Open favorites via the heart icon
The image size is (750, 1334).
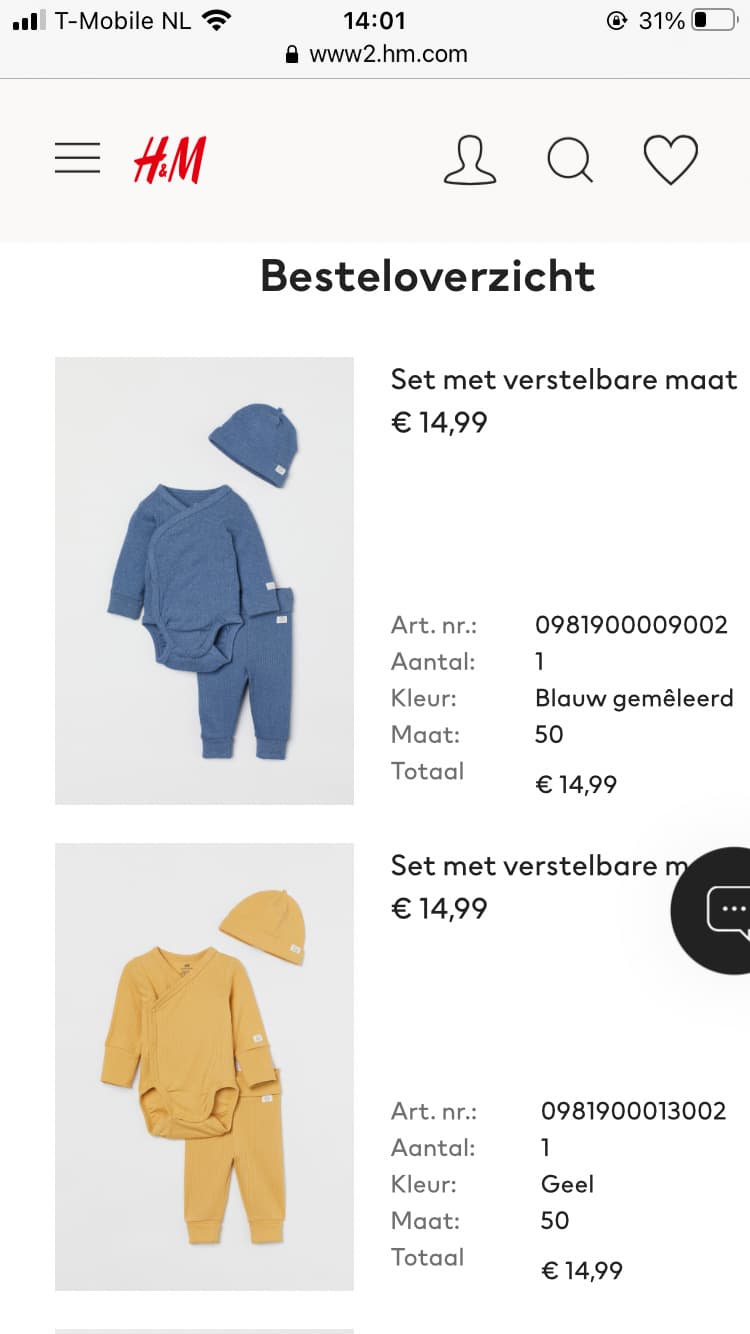[x=670, y=160]
